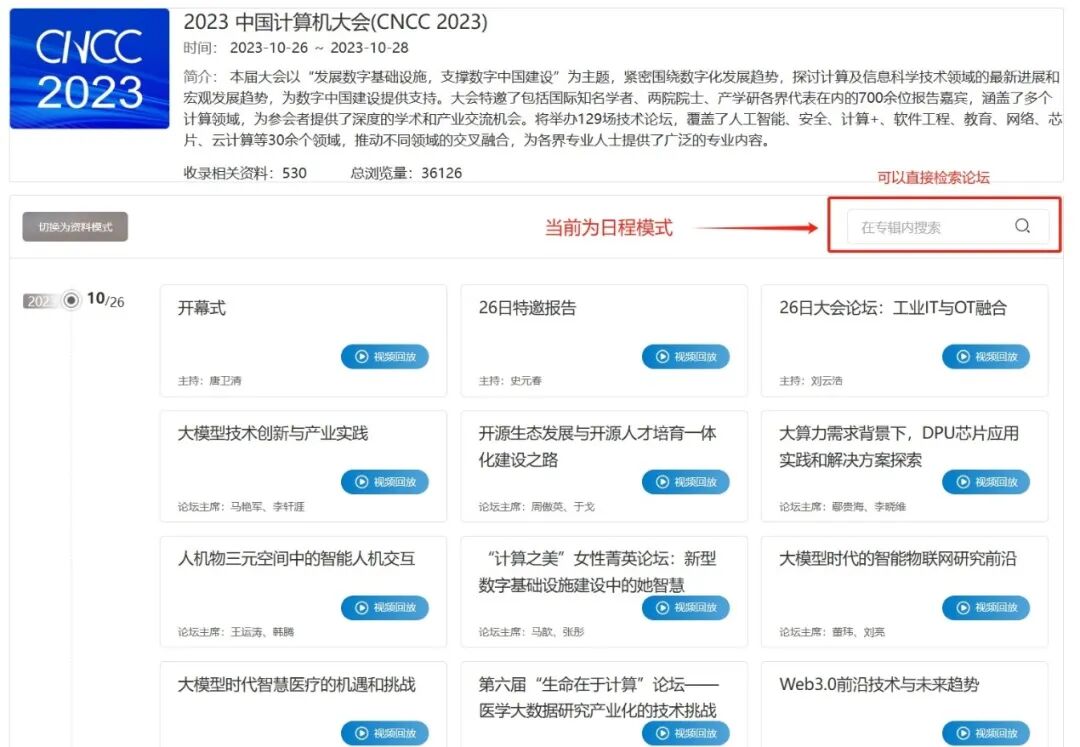
Task: Click the magnifier search icon
Action: click(1022, 226)
